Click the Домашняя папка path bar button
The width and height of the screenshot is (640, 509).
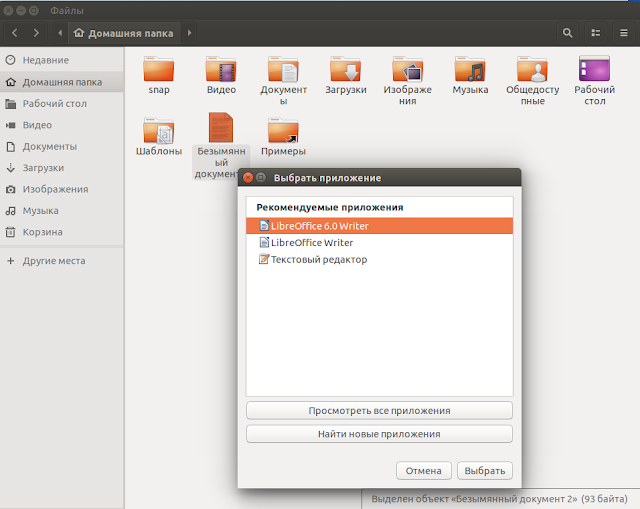[x=124, y=33]
